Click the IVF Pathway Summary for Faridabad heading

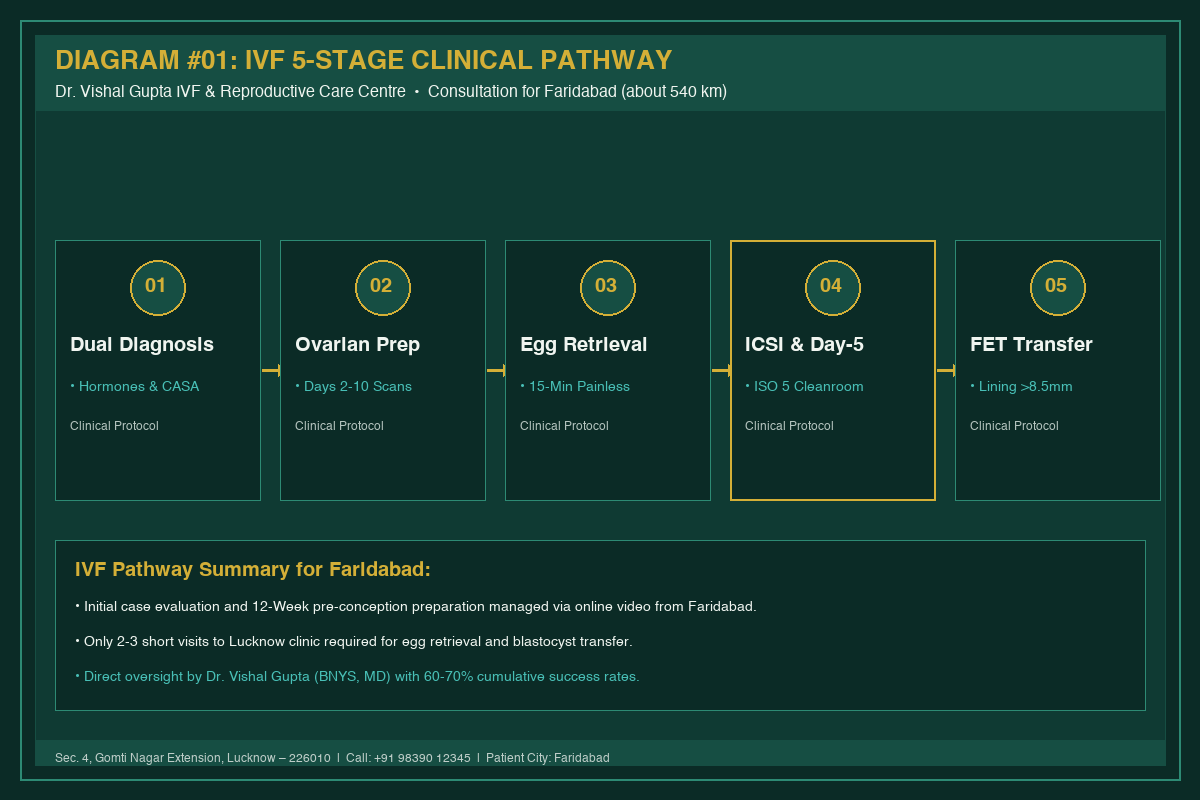pyautogui.click(x=252, y=569)
